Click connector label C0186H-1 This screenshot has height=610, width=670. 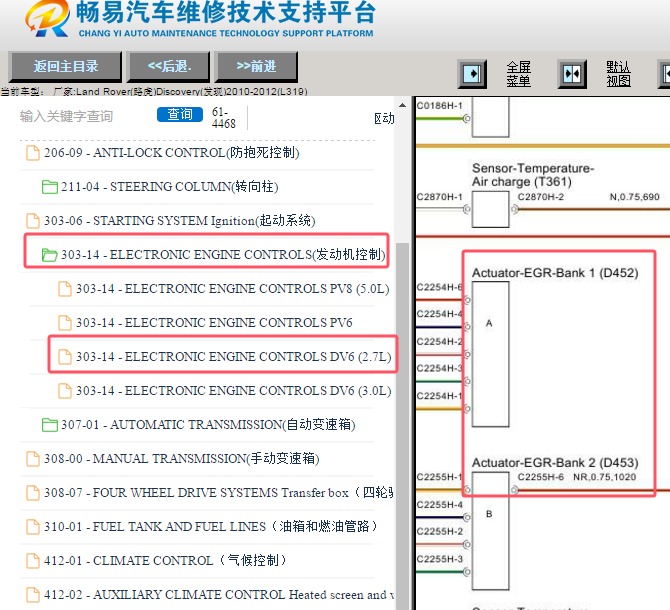(440, 106)
